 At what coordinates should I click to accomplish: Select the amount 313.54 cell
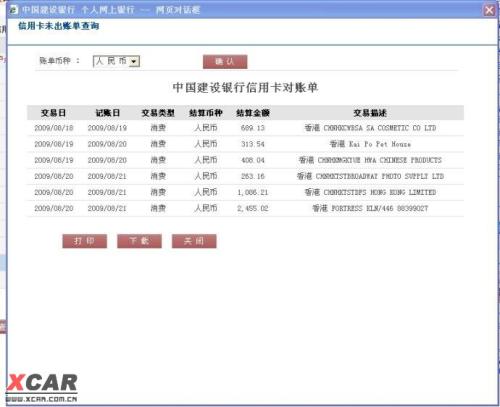pyautogui.click(x=253, y=144)
